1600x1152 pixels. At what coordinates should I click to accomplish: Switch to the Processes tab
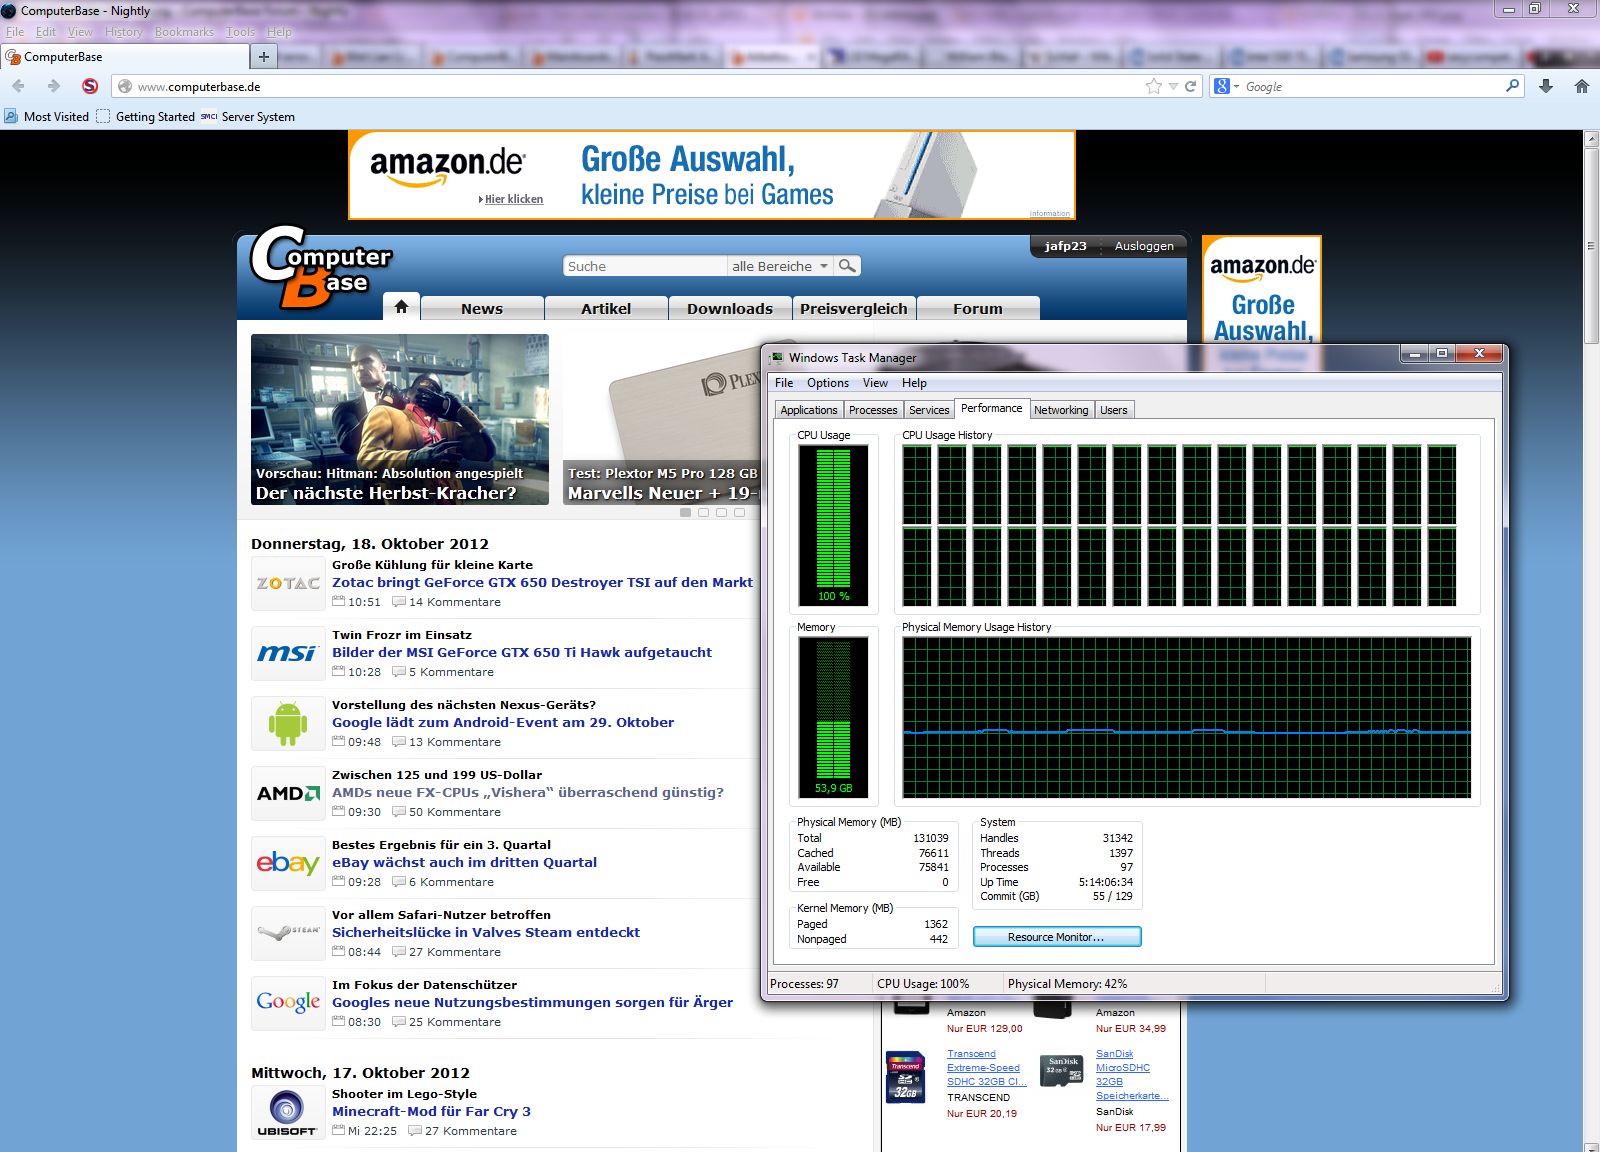click(873, 410)
